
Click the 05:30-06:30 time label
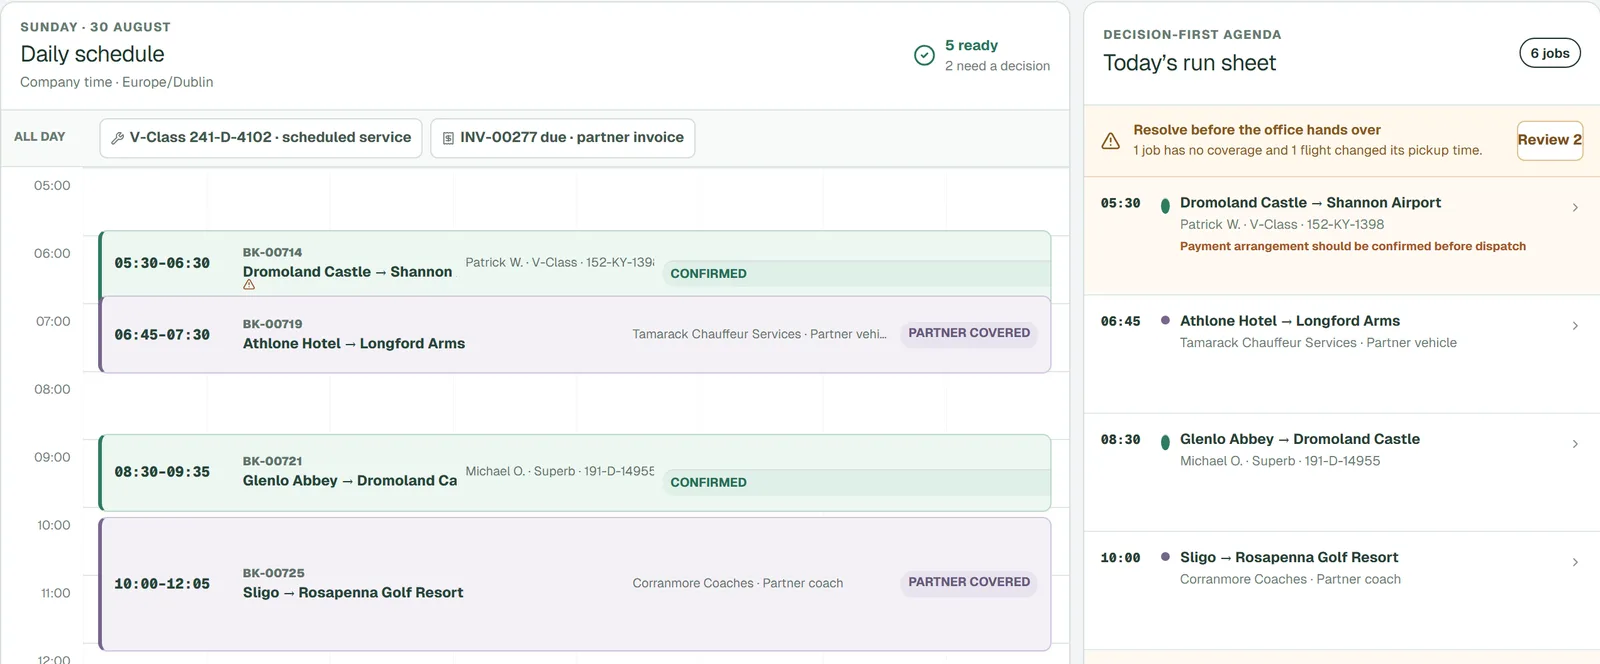point(162,263)
